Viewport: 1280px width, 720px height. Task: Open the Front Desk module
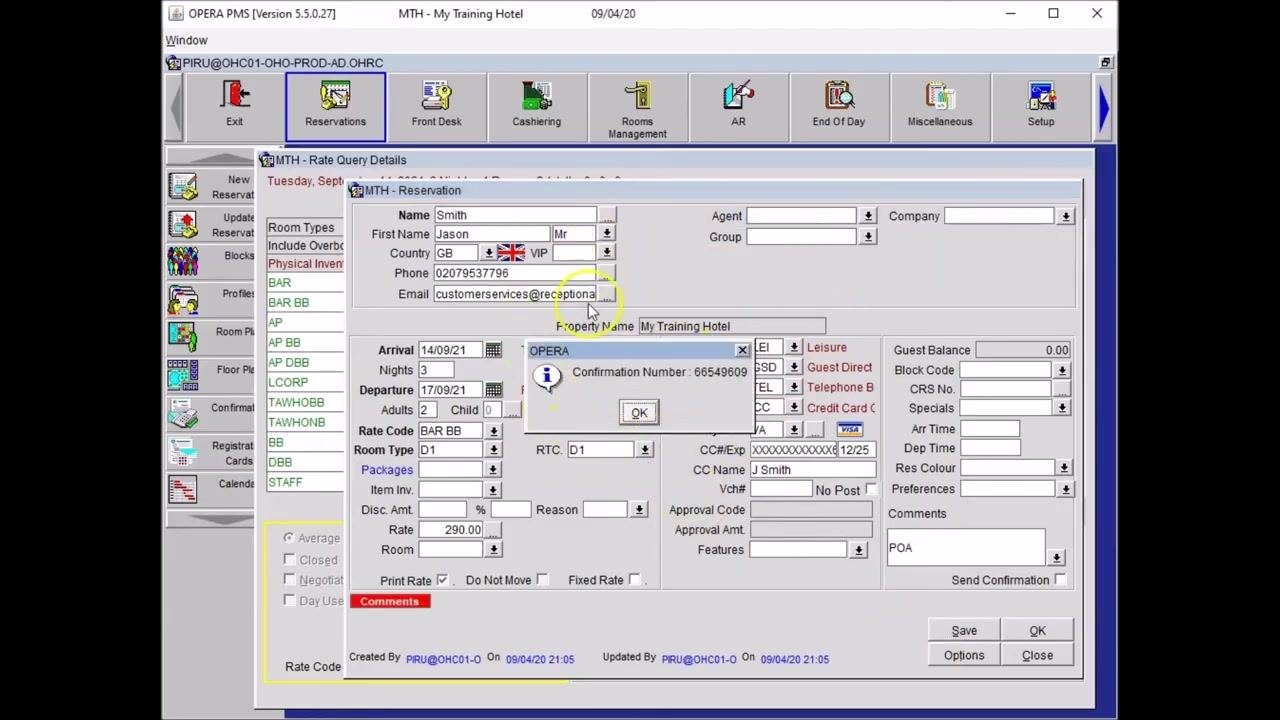(436, 105)
